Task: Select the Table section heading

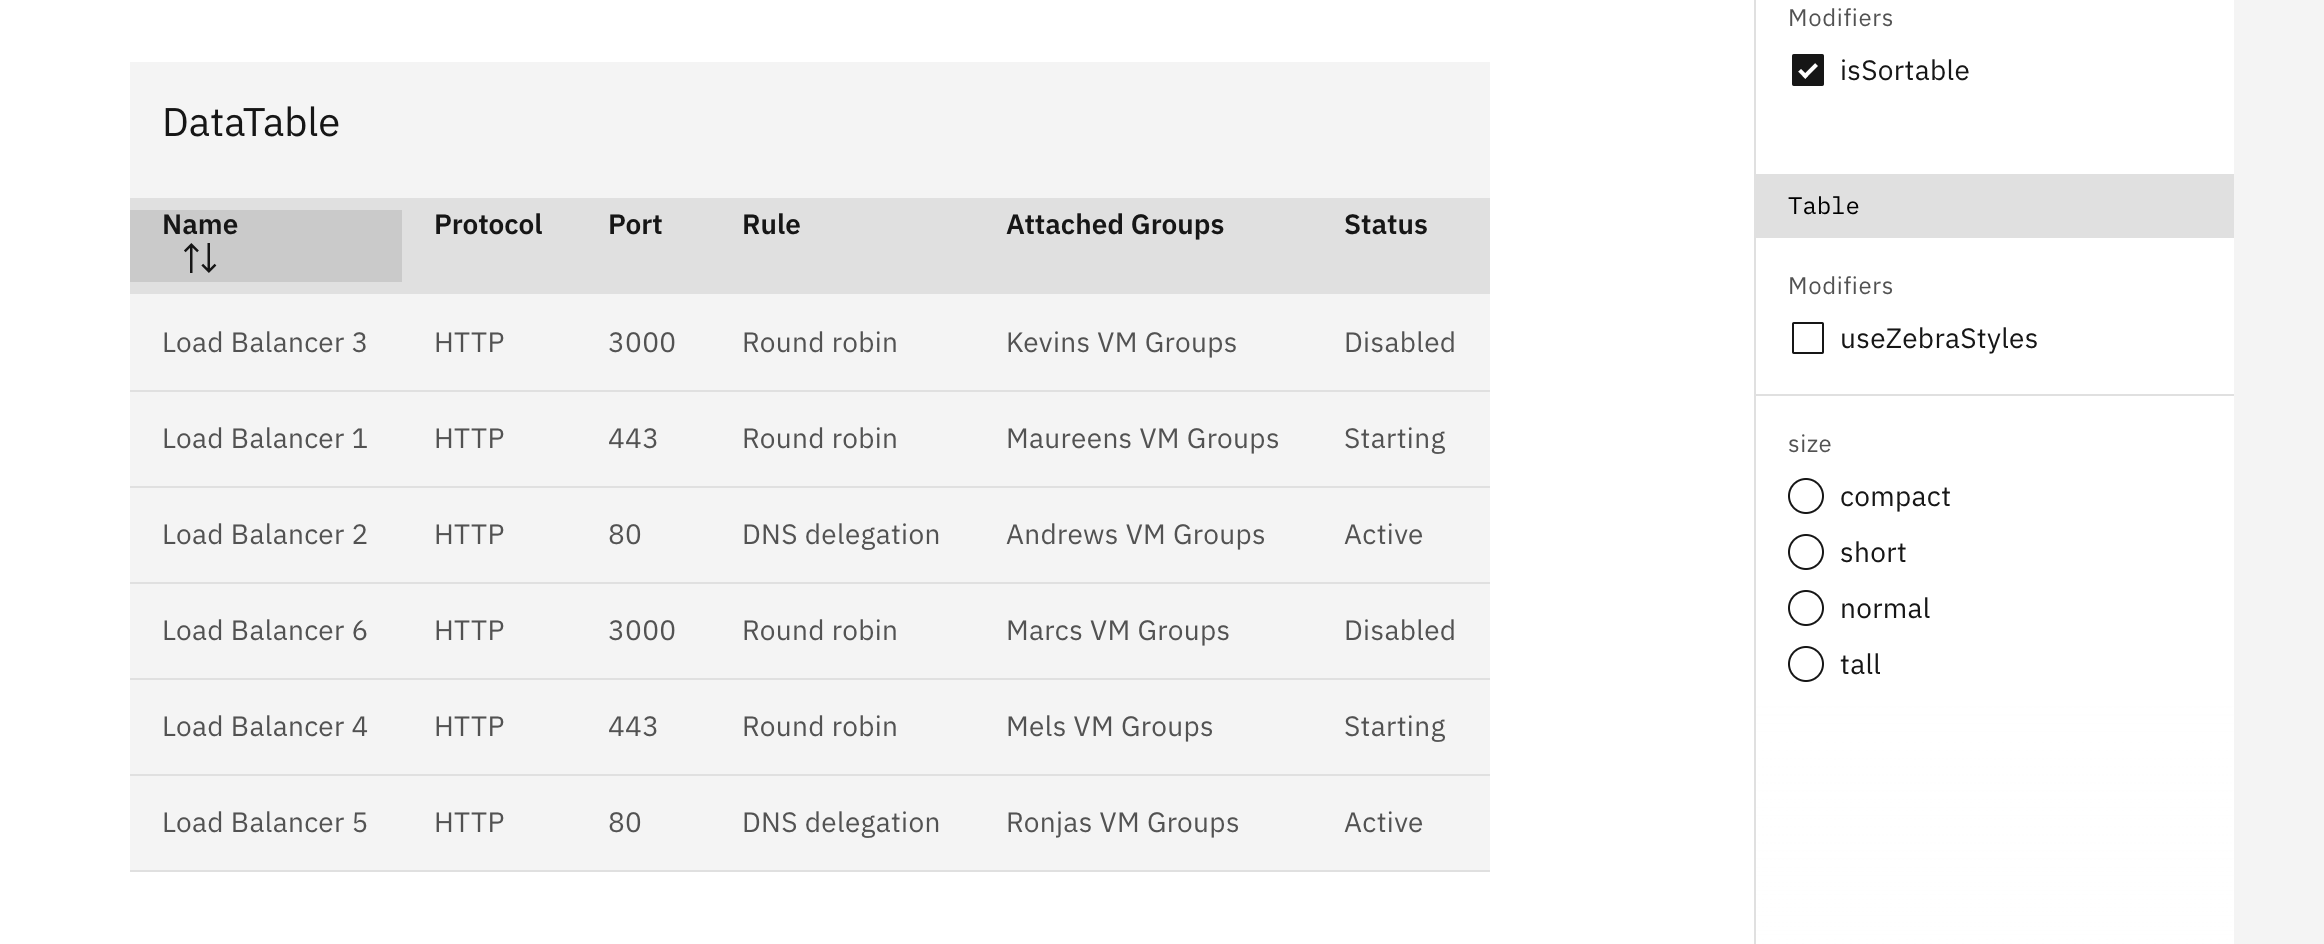Action: click(x=1824, y=206)
